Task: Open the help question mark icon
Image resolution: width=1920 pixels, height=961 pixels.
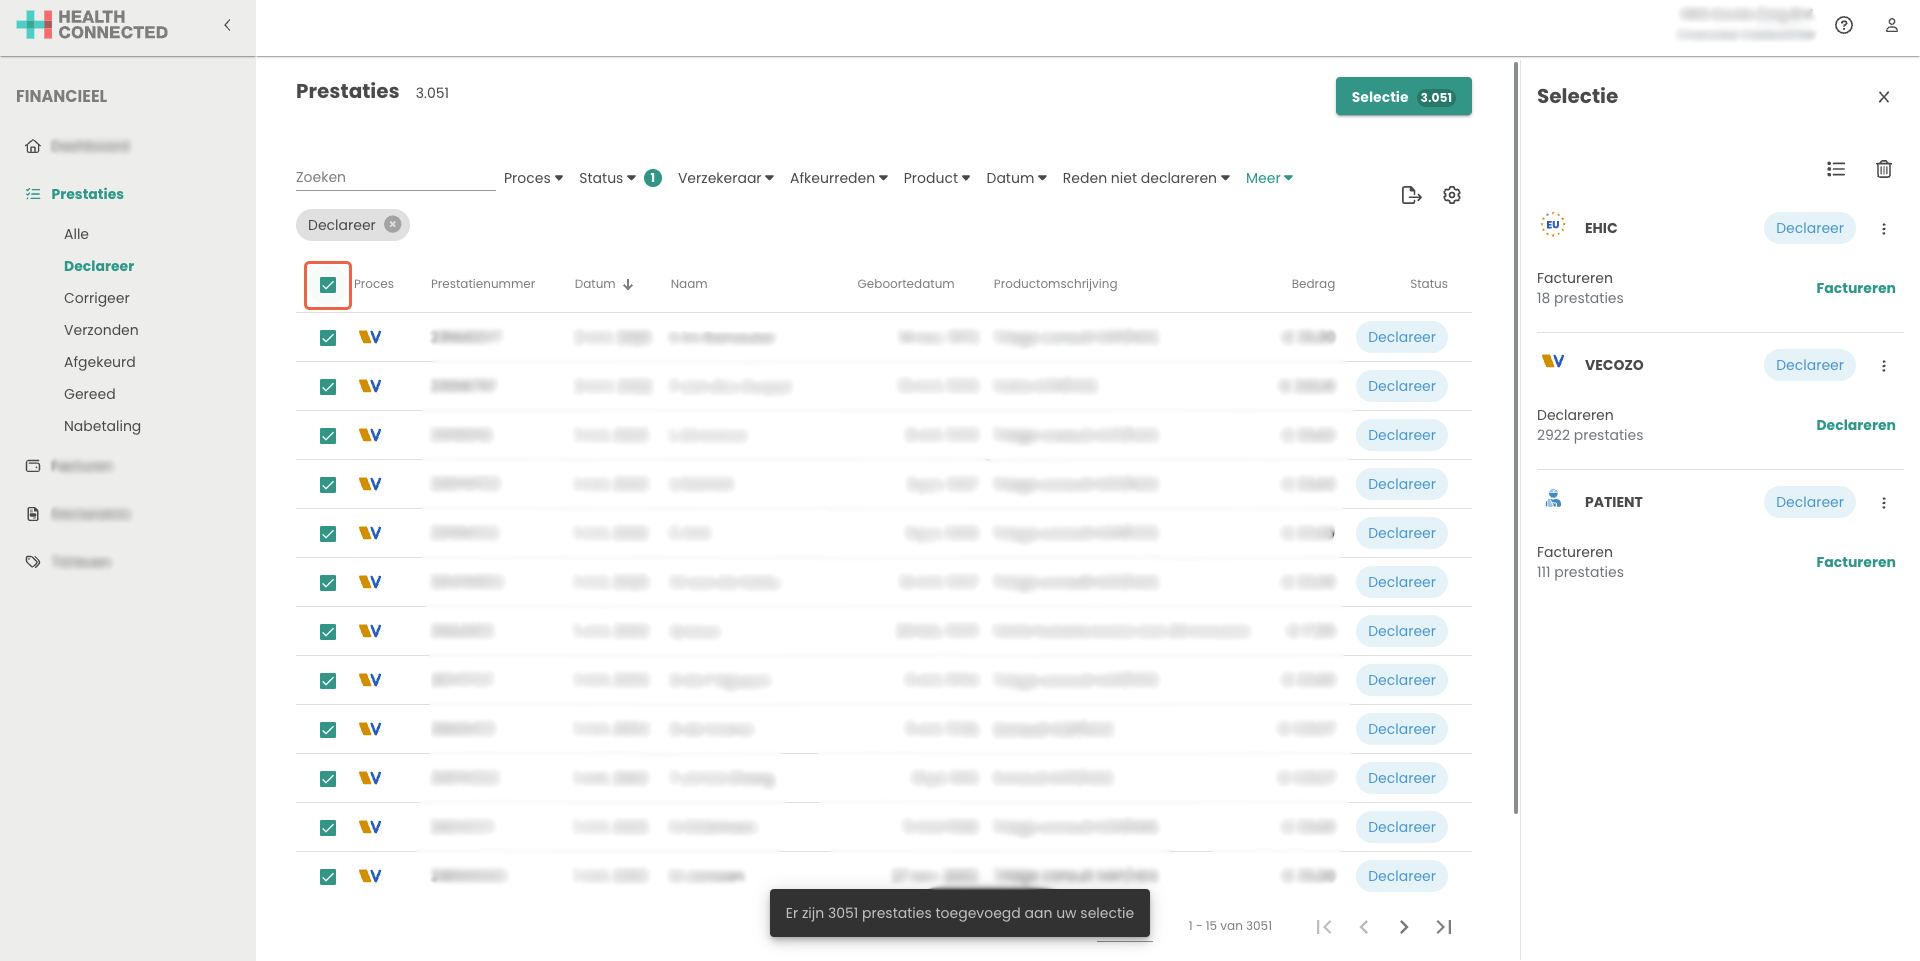Action: point(1844,26)
